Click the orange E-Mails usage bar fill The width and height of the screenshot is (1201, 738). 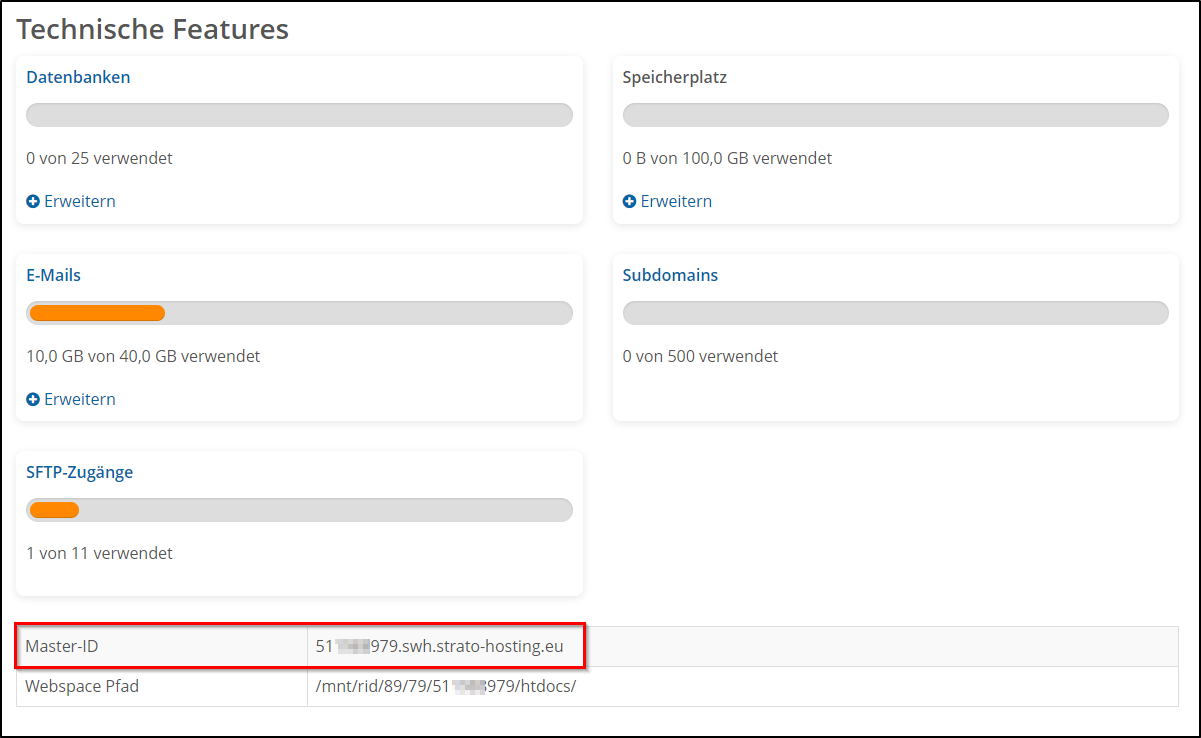(x=97, y=313)
